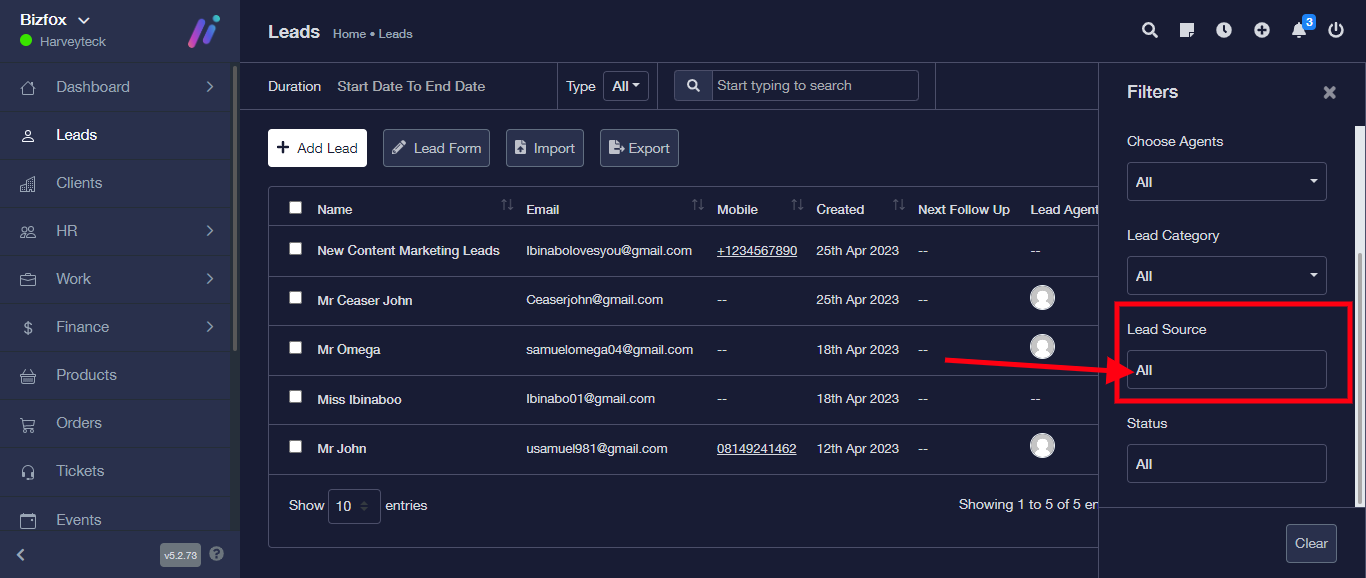Click the clock timer icon
Viewport: 1366px width, 578px height.
pyautogui.click(x=1224, y=30)
